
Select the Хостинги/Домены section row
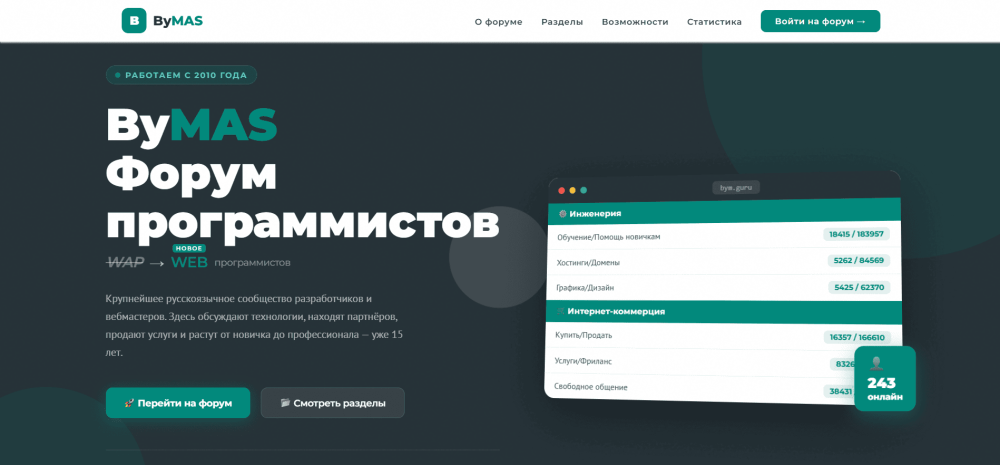pos(588,263)
